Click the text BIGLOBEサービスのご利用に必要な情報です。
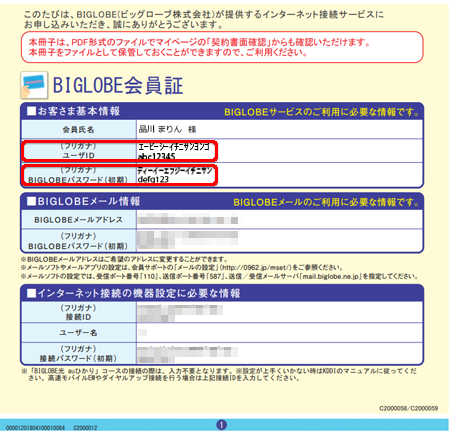The width and height of the screenshot is (450, 437). pos(322,112)
